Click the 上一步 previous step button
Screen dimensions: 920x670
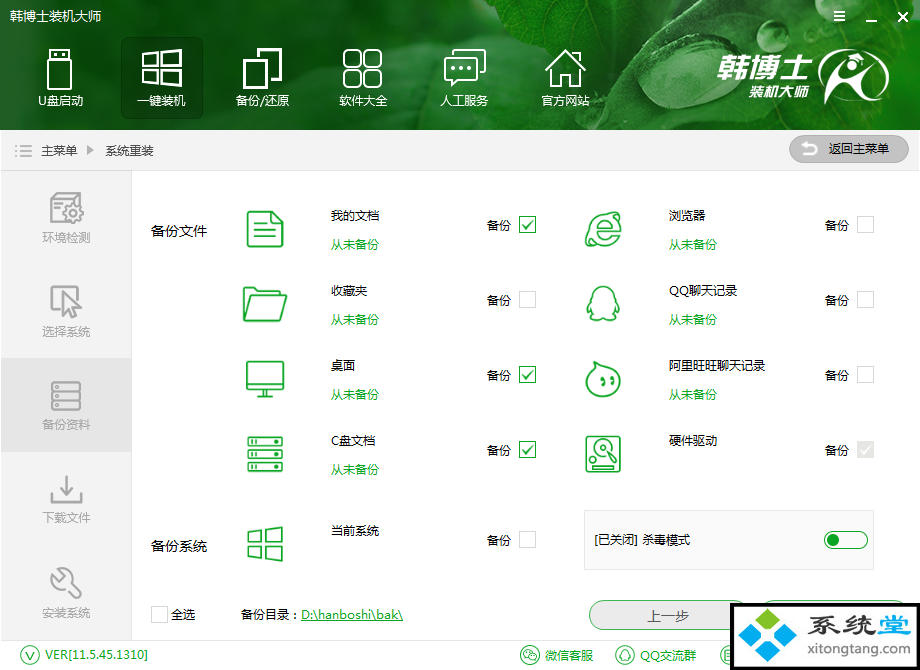pos(667,615)
